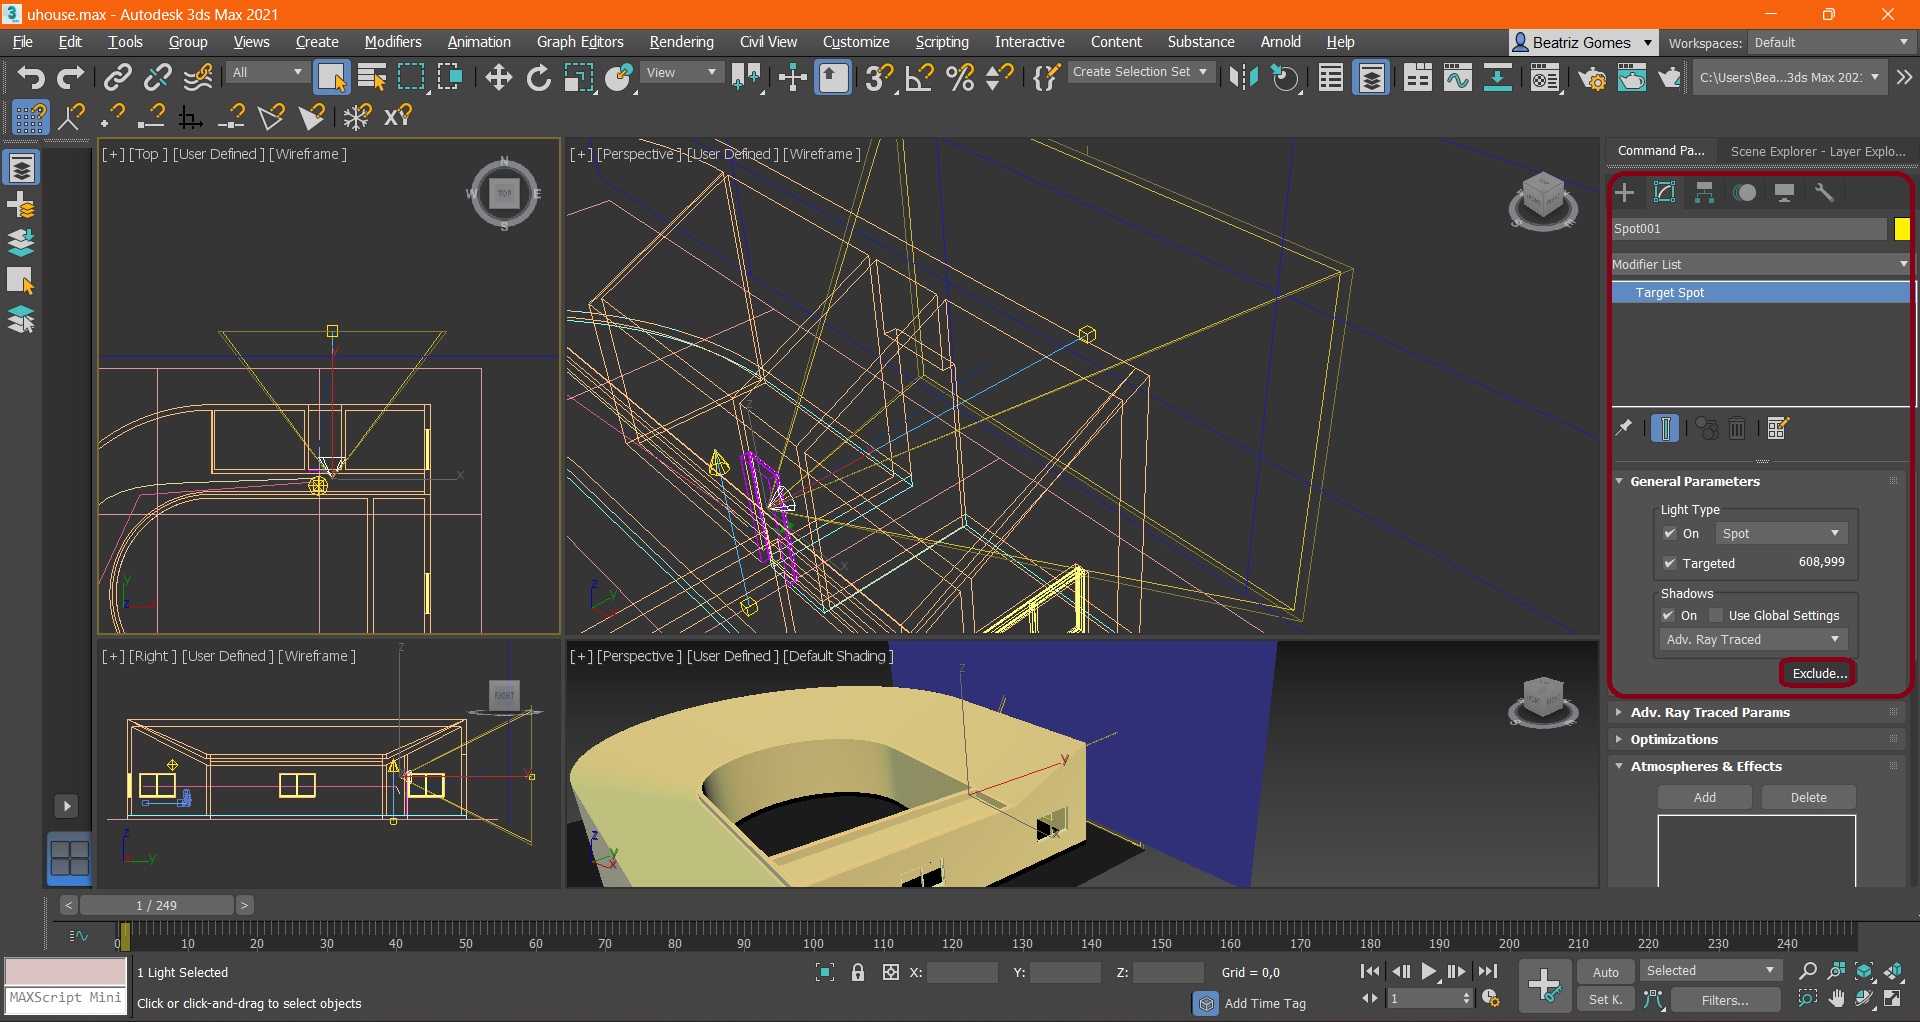Choose the Select and Move tool
The image size is (1920, 1022).
point(498,77)
